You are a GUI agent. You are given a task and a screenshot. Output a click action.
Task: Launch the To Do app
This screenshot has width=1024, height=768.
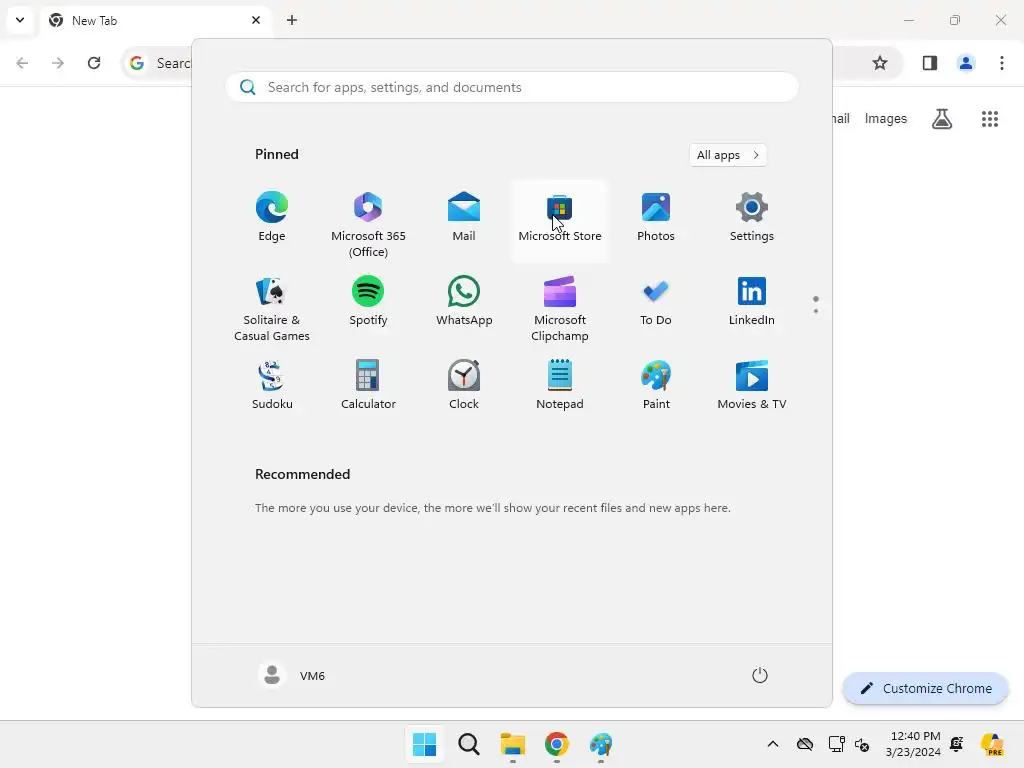point(656,302)
